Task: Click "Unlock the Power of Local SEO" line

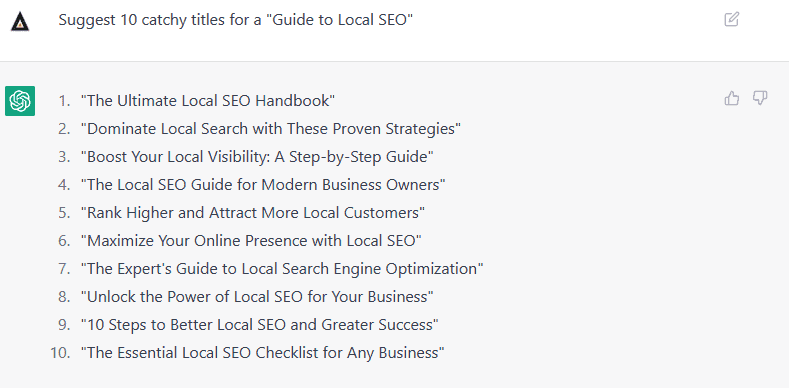Action: (257, 297)
